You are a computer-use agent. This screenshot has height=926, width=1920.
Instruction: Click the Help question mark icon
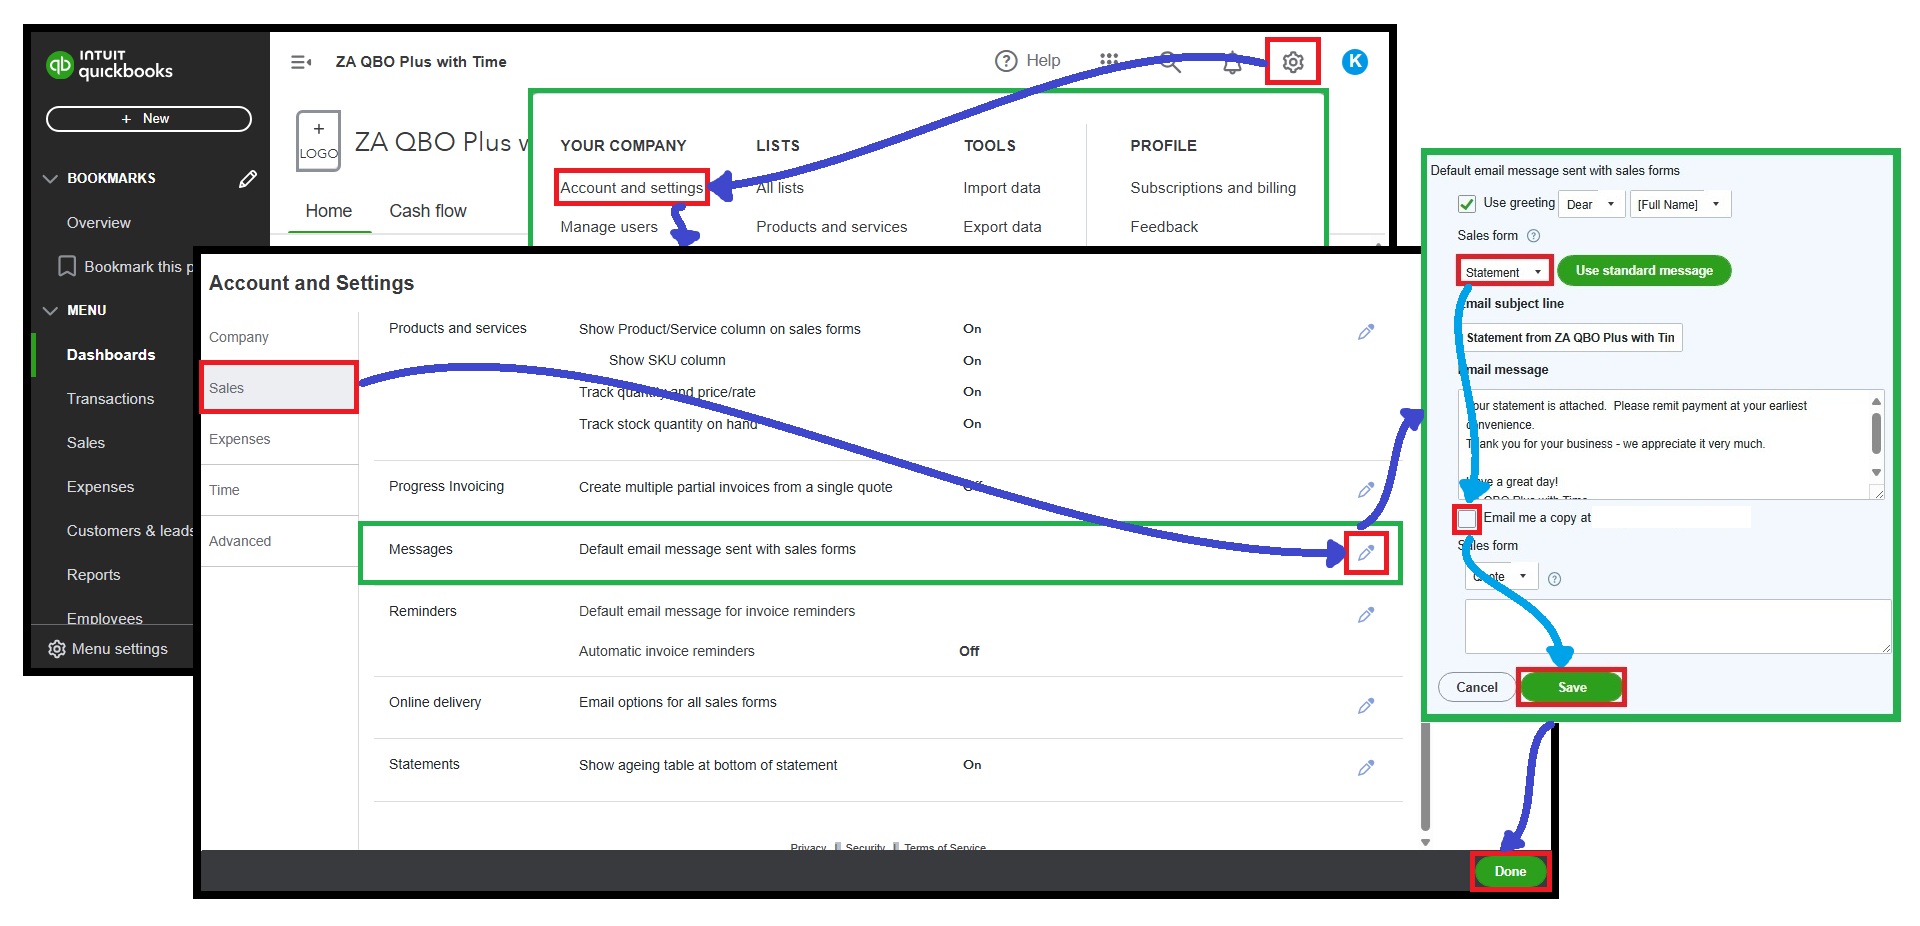1006,61
